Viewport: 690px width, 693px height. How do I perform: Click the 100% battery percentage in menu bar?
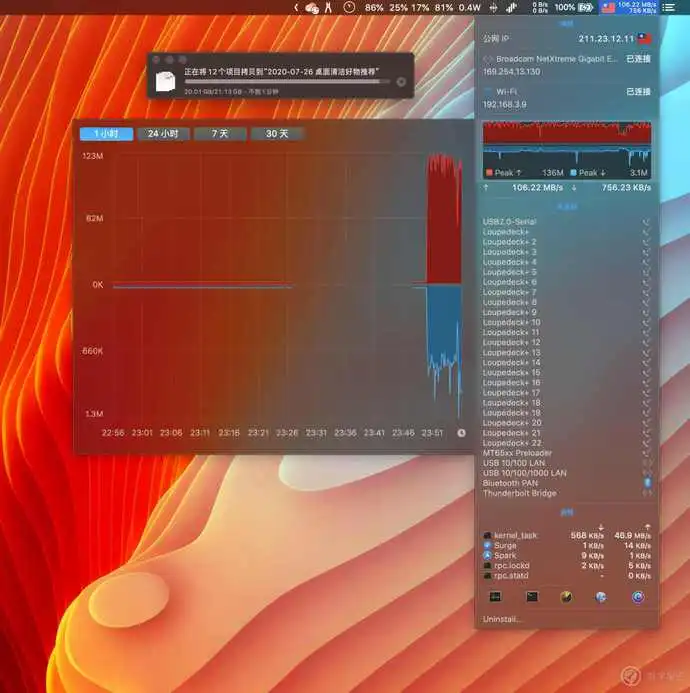[x=564, y=7]
